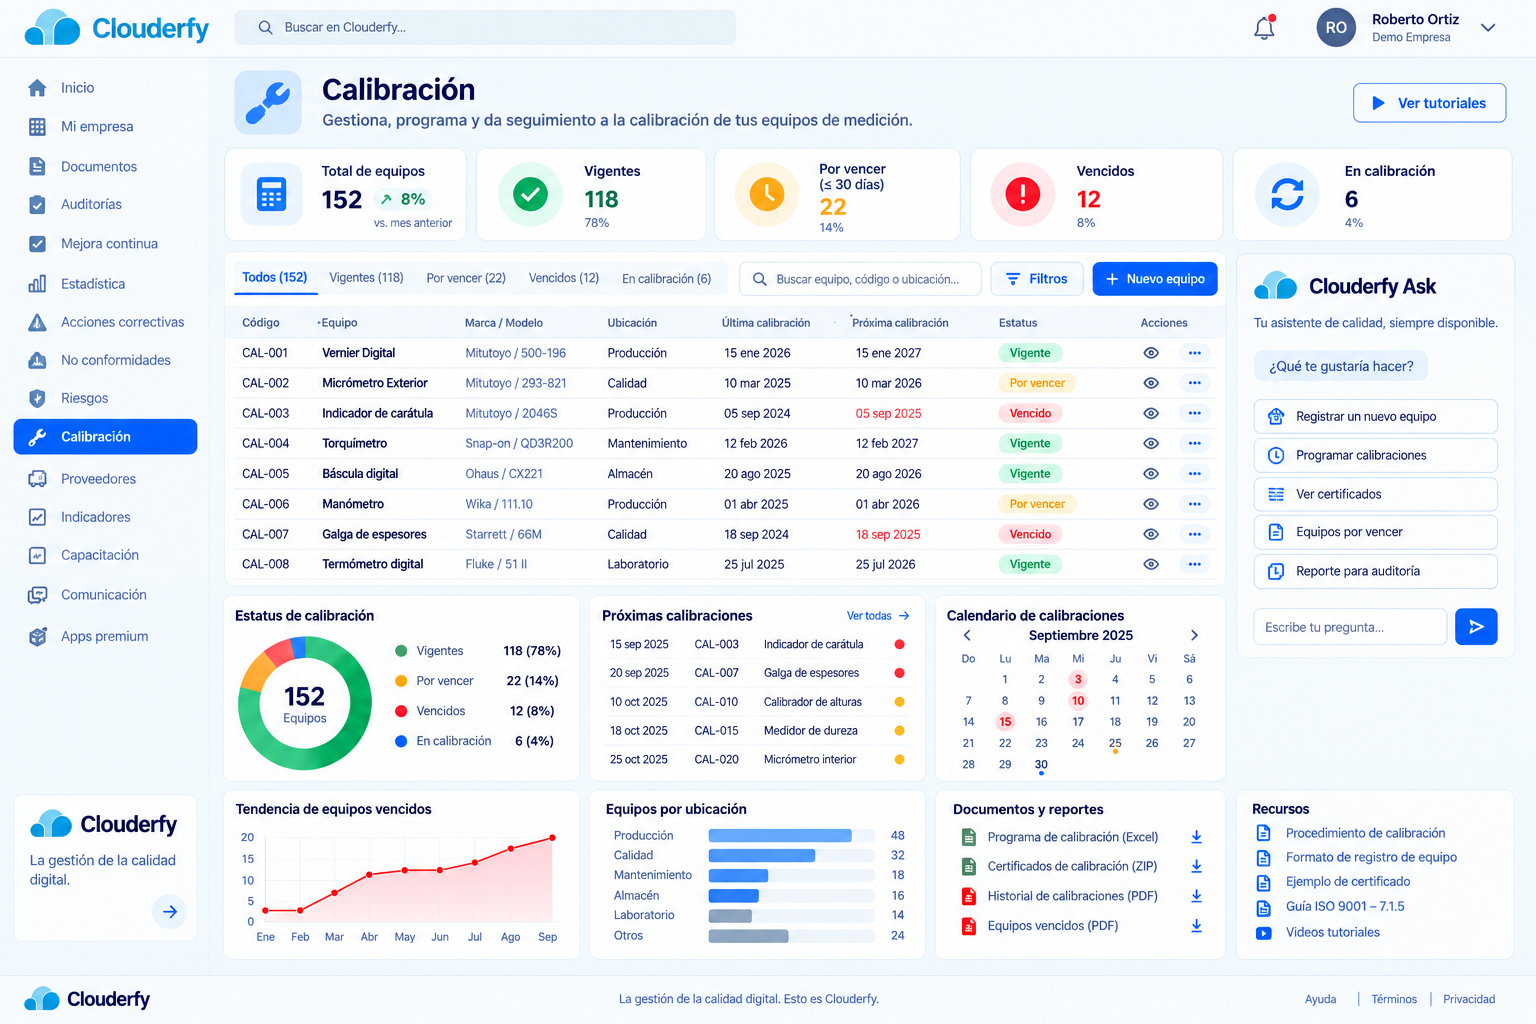Click the Por vencer clock icon
The image size is (1536, 1024).
coord(767,194)
